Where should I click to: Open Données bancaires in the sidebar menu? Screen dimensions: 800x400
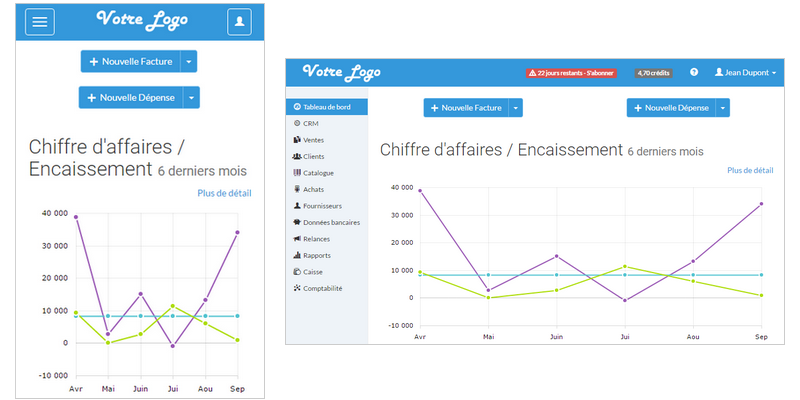(331, 222)
